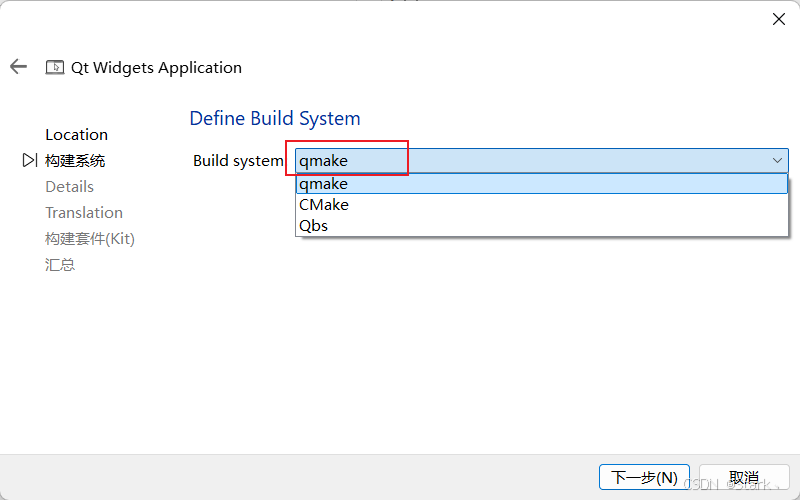
Task: Click the Qt Widgets Application title text
Action: [x=156, y=67]
